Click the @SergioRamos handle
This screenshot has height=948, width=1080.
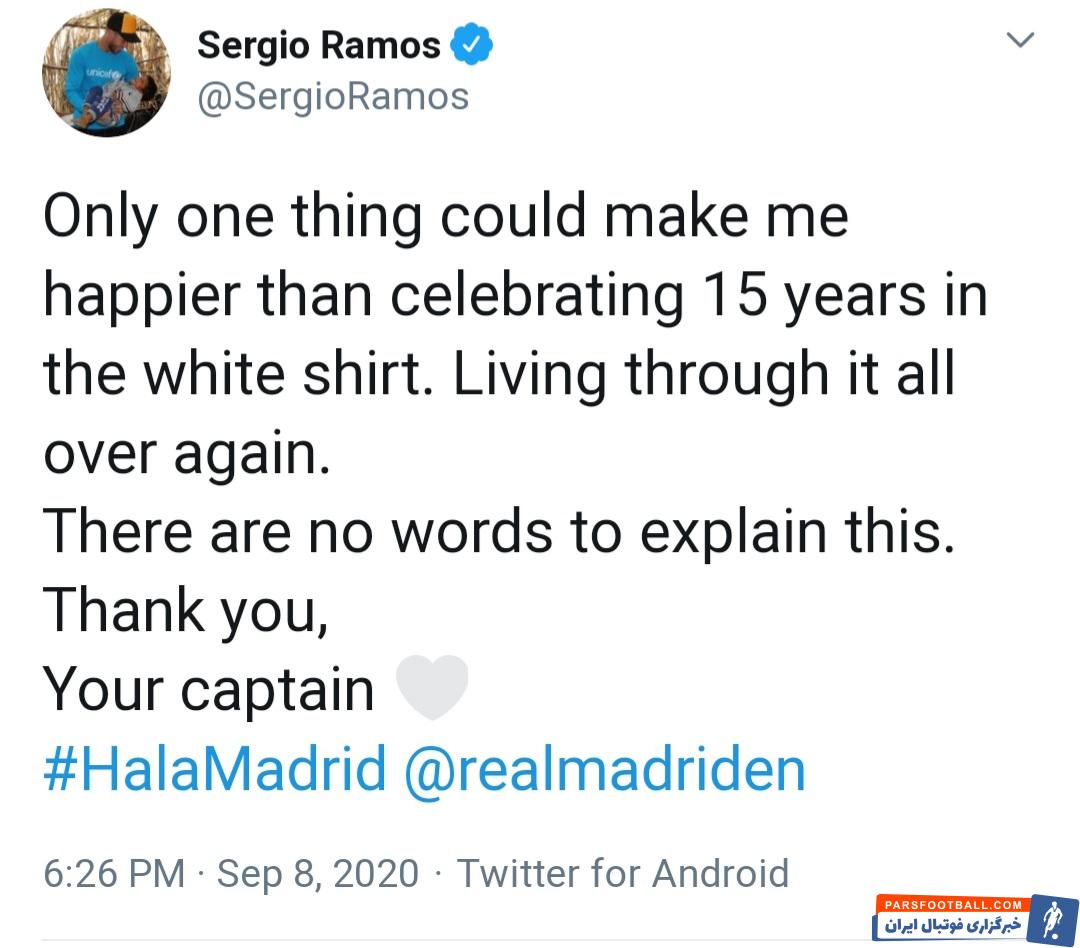click(x=333, y=97)
